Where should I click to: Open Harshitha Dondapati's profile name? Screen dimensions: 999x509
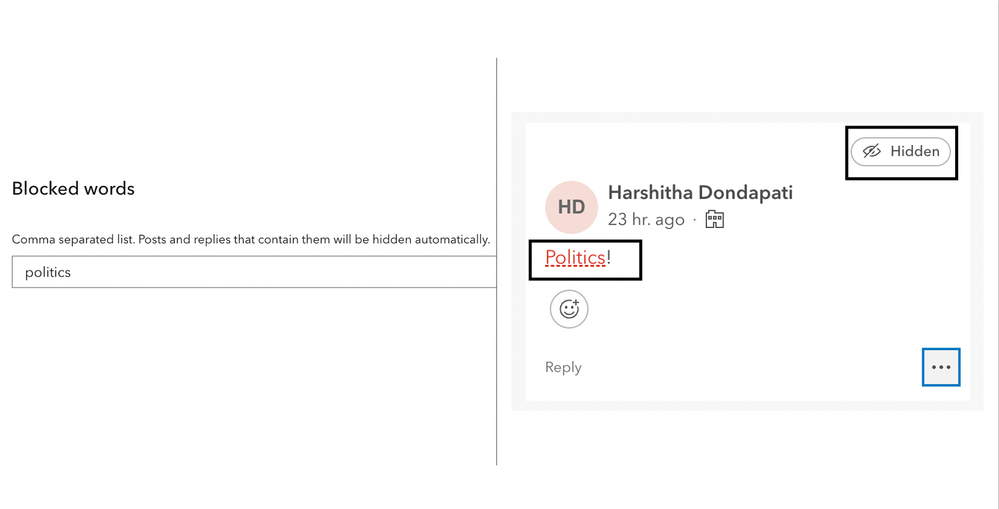[700, 192]
